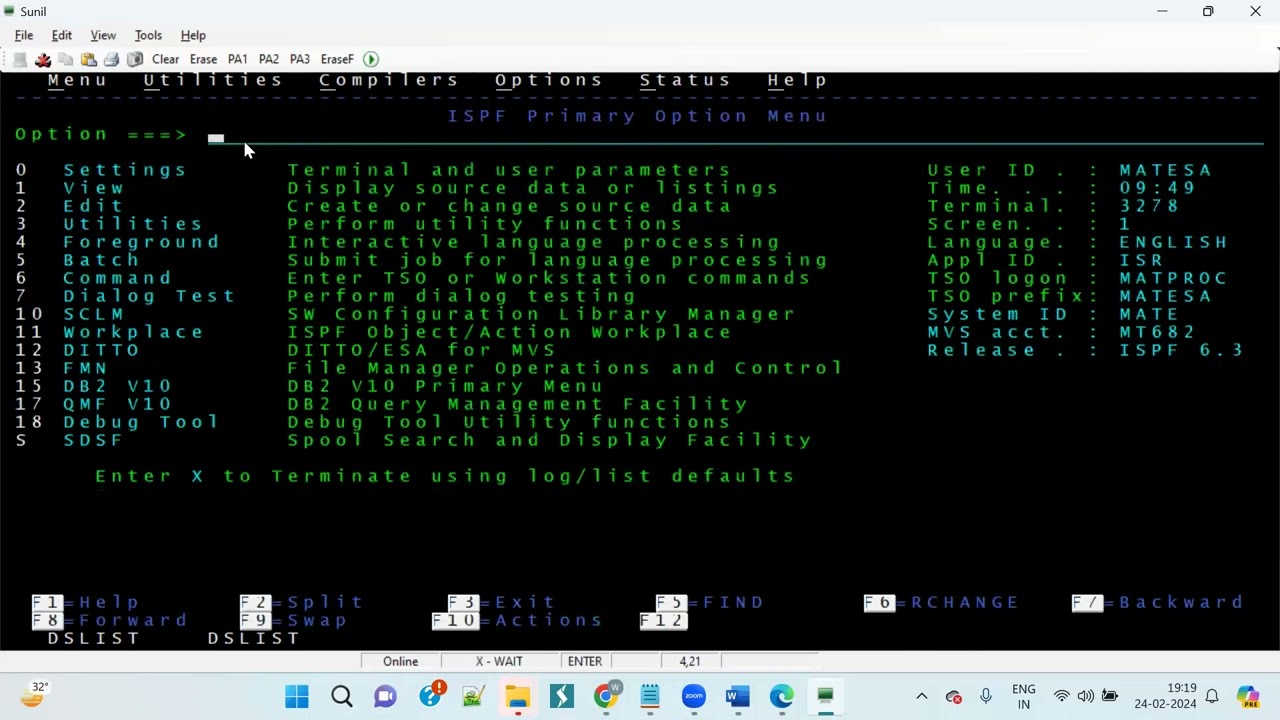1280x720 pixels.
Task: Open Google Chrome from taskbar
Action: 606,696
